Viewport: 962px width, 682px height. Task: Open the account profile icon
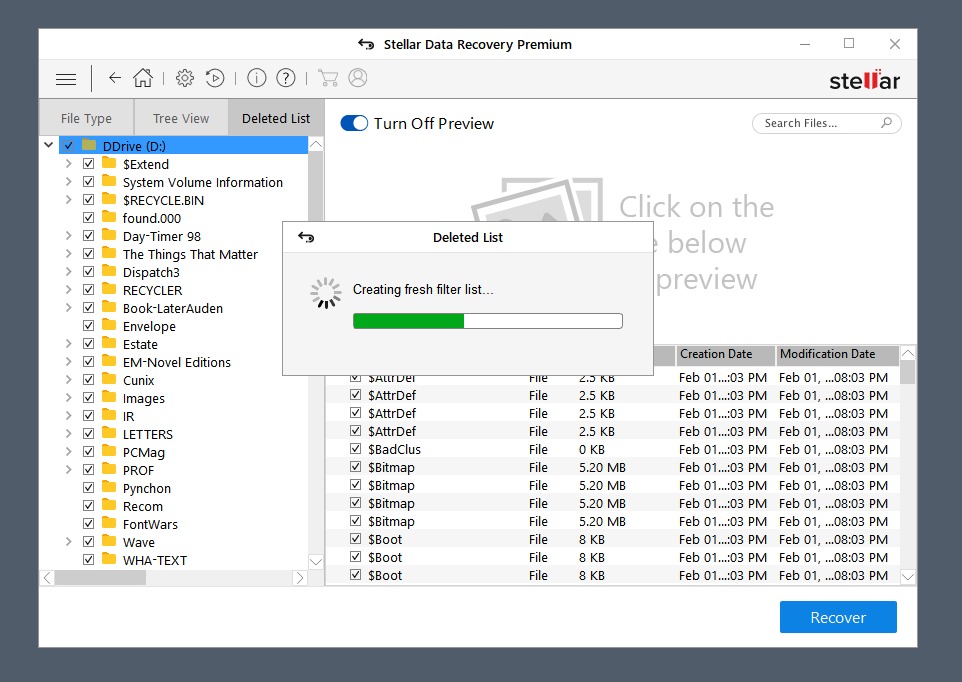(x=357, y=77)
